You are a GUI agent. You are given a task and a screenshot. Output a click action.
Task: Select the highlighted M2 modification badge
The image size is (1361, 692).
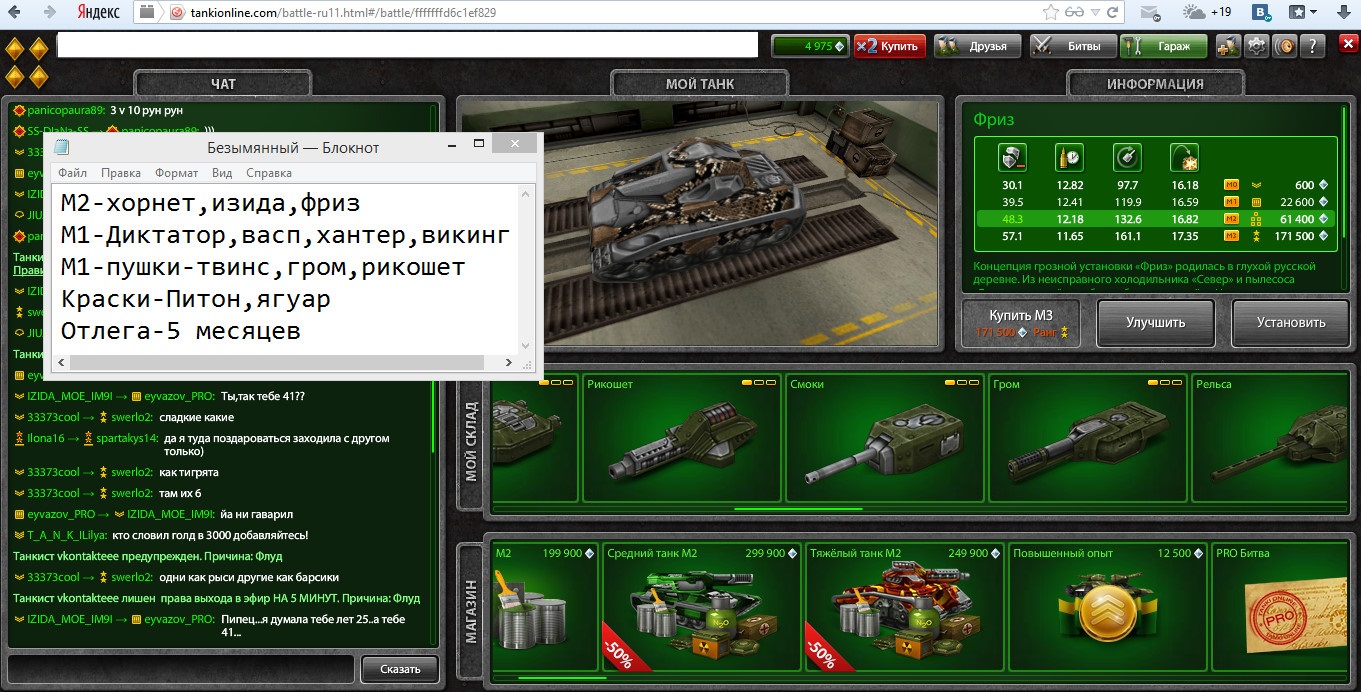point(1231,219)
